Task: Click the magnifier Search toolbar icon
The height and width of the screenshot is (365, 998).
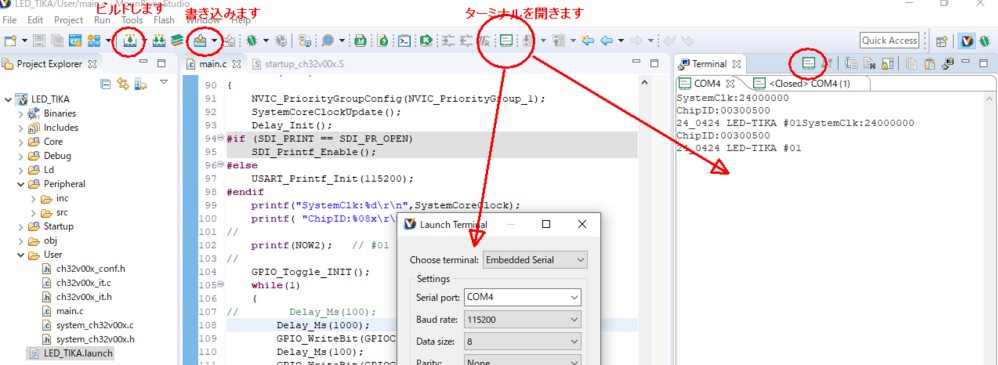Action: [328, 41]
